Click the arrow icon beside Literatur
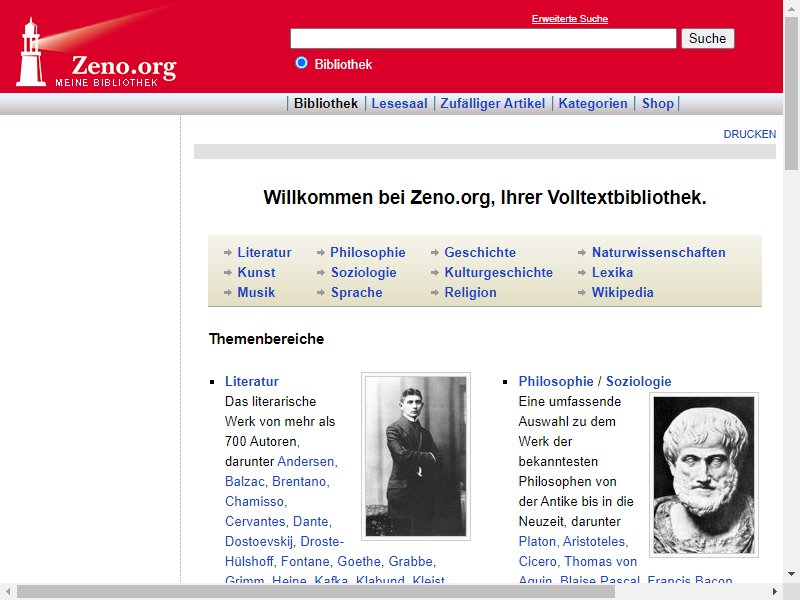The width and height of the screenshot is (800, 600). tap(228, 253)
